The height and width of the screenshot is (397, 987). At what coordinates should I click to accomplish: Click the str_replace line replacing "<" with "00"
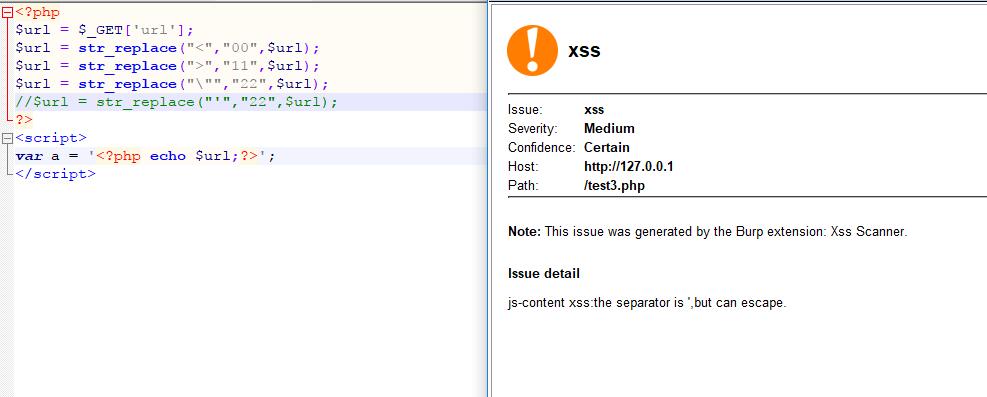[x=168, y=48]
